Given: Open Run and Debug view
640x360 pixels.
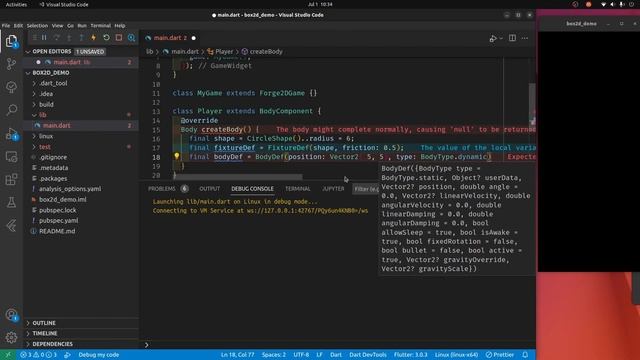Looking at the screenshot, I should click(x=11, y=134).
